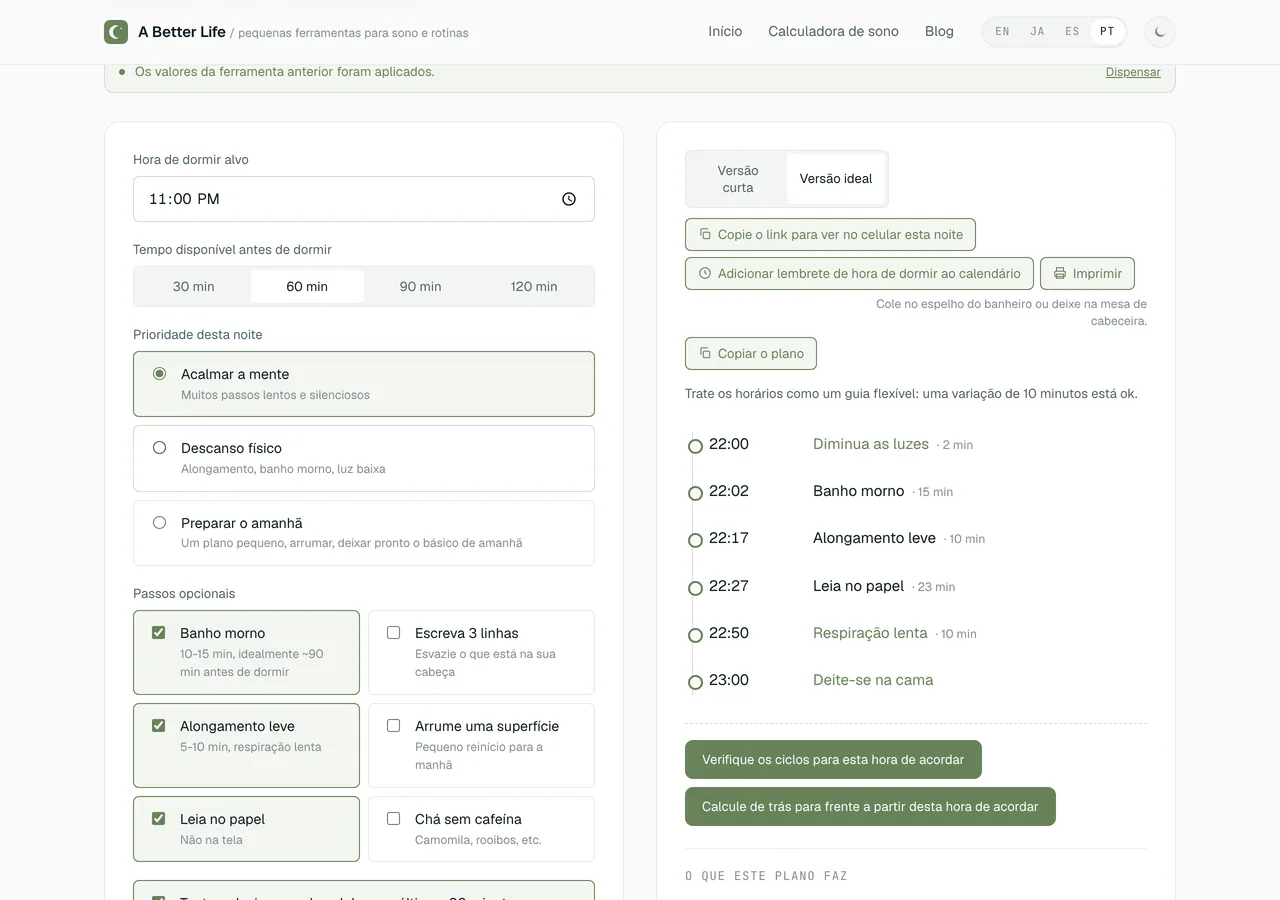
Task: Choose 60 min available time
Action: (x=307, y=286)
